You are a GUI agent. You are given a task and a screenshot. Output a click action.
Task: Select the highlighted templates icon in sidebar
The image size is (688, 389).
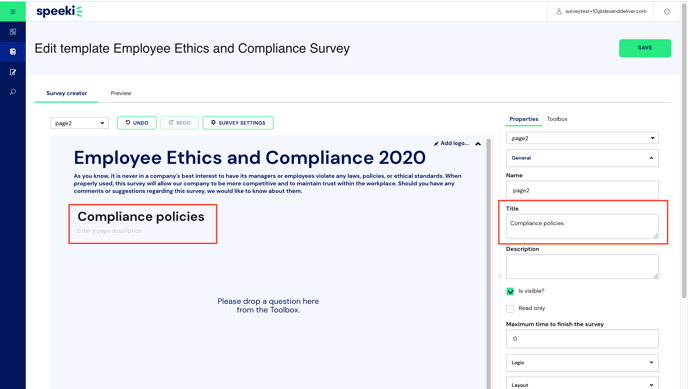click(13, 52)
